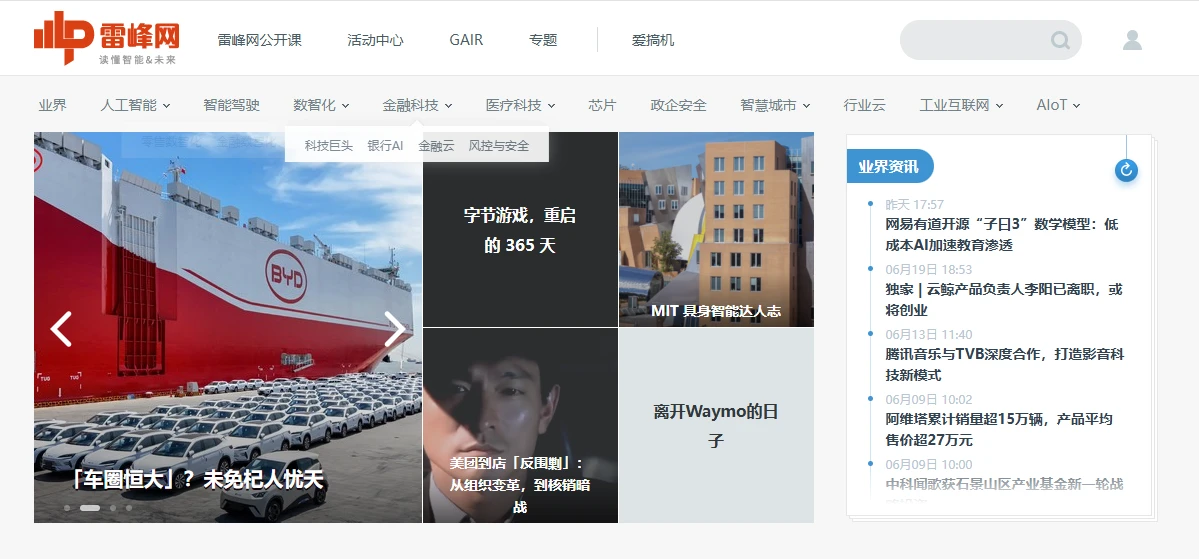The width and height of the screenshot is (1199, 559).
Task: Open 雷峰网公开课 page
Action: pos(259,40)
